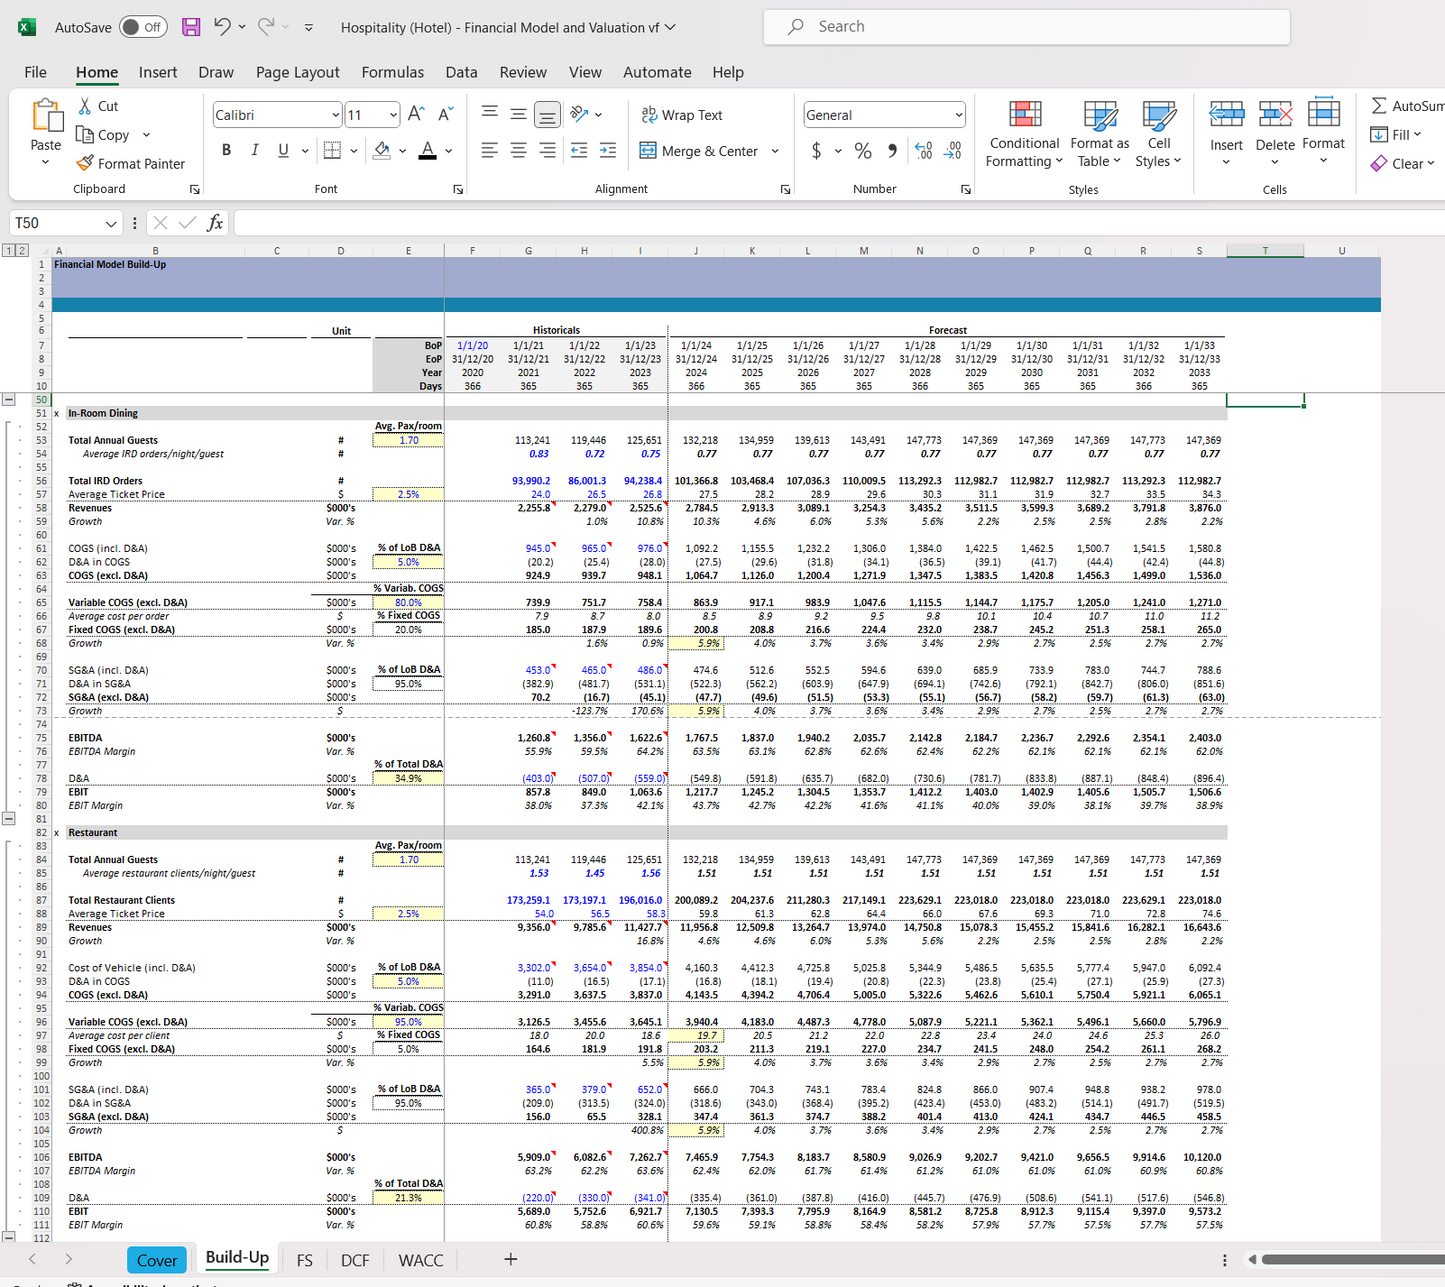Image resolution: width=1445 pixels, height=1287 pixels.
Task: Click the font color red A swatch
Action: 427,150
